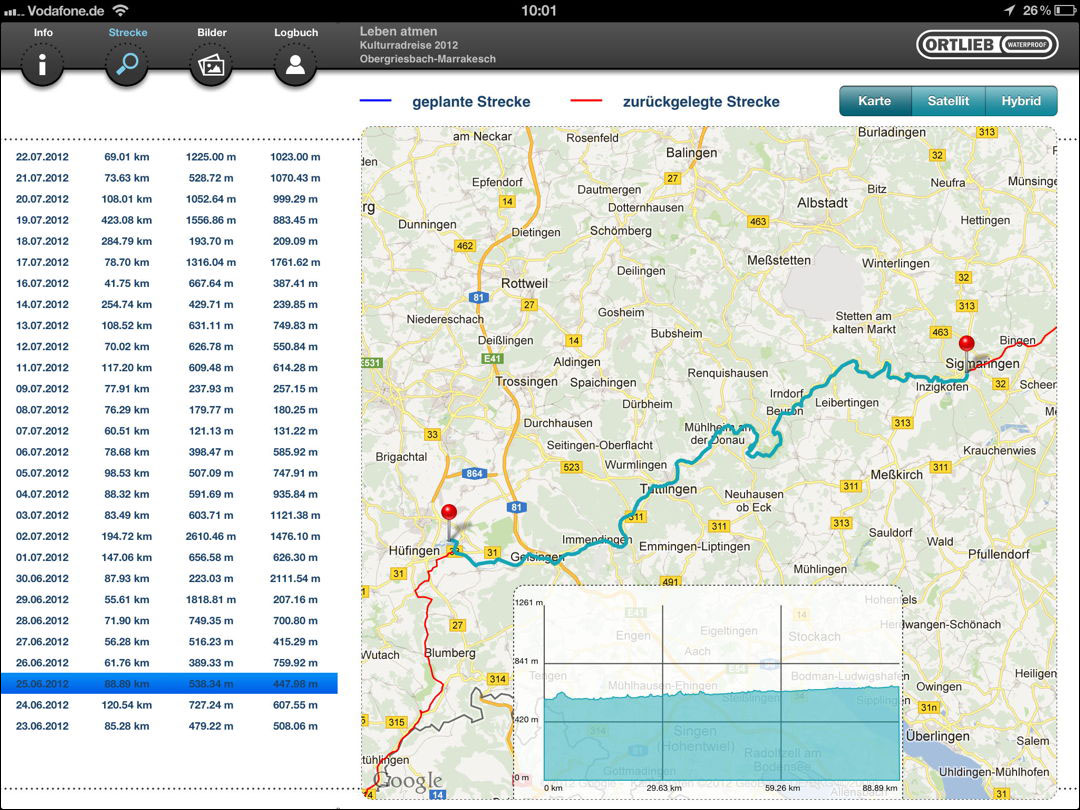
Task: Open the Logbuch person icon
Action: point(295,65)
